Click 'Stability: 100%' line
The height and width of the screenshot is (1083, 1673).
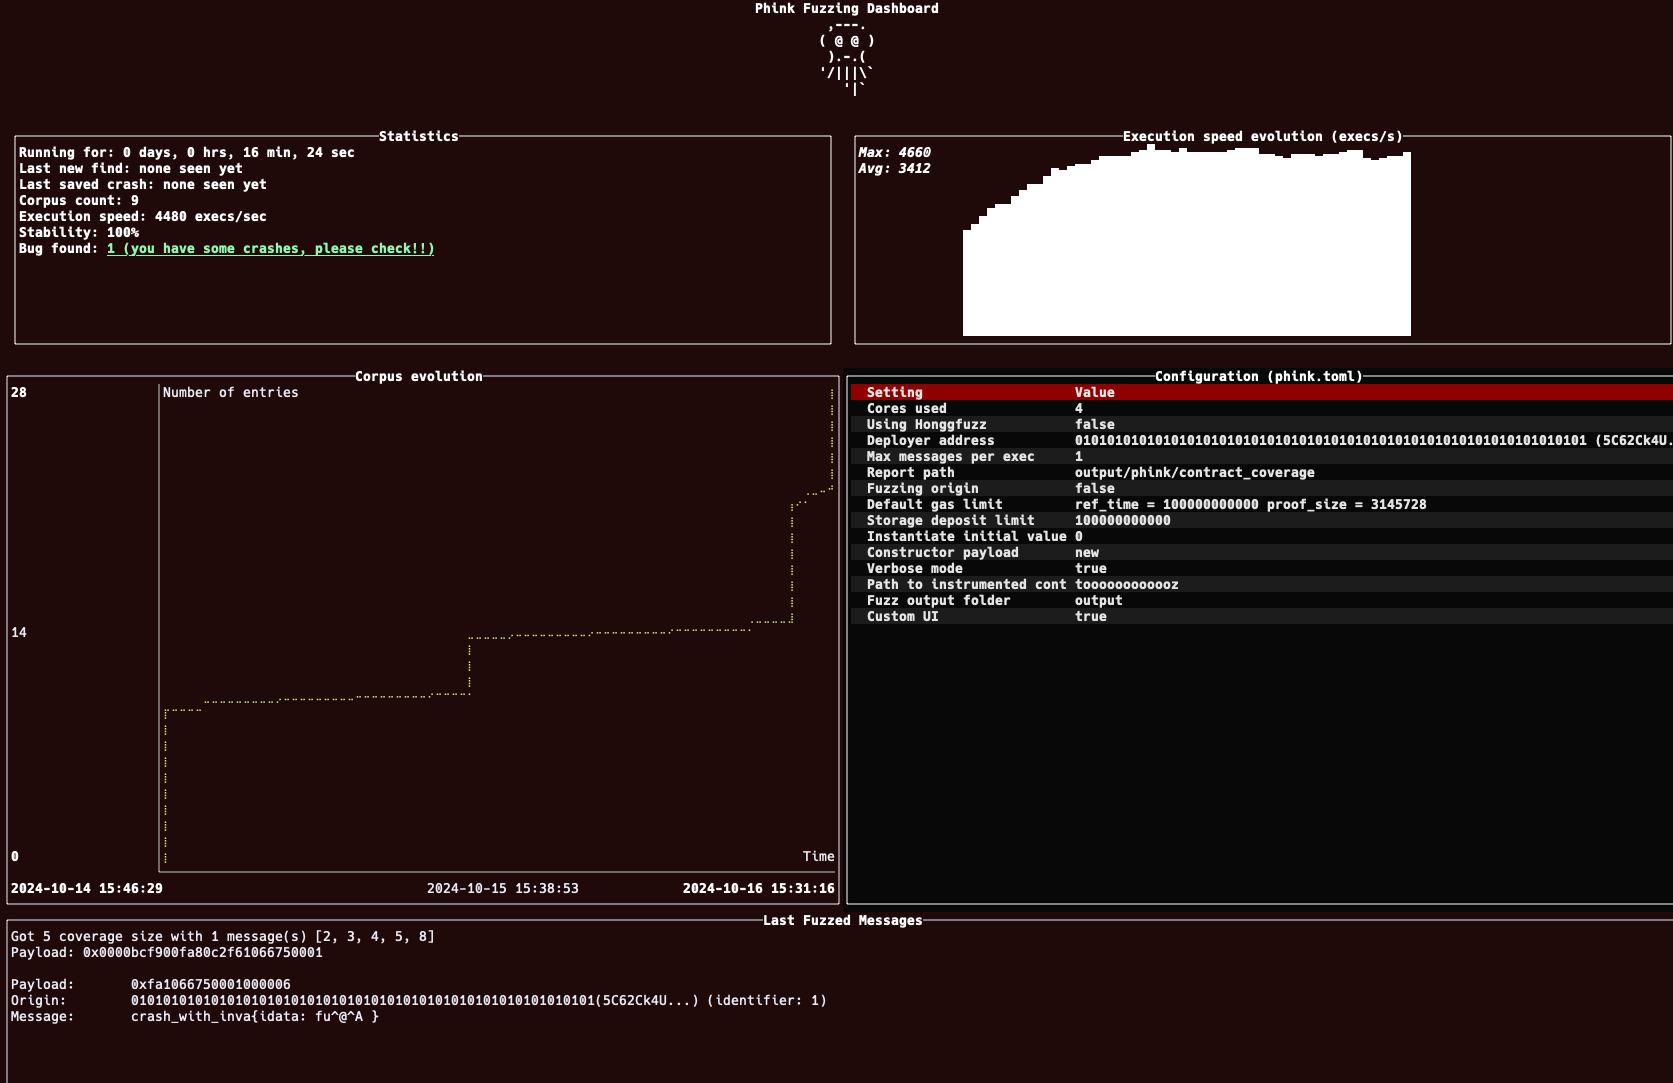(x=78, y=232)
